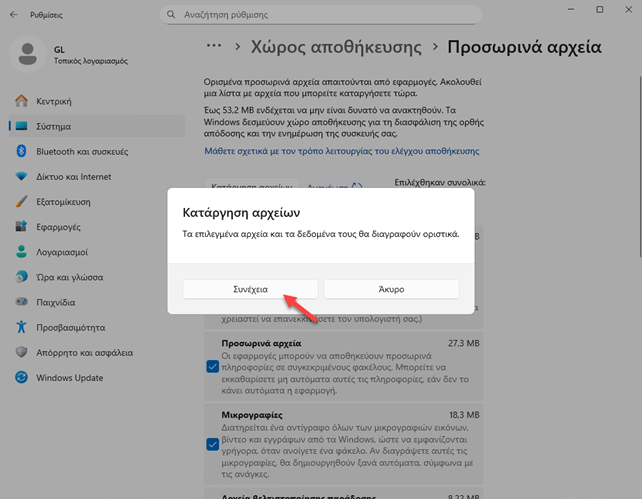Click the Εφαρμογές apps icon
This screenshot has width=642, height=500.
click(21, 227)
